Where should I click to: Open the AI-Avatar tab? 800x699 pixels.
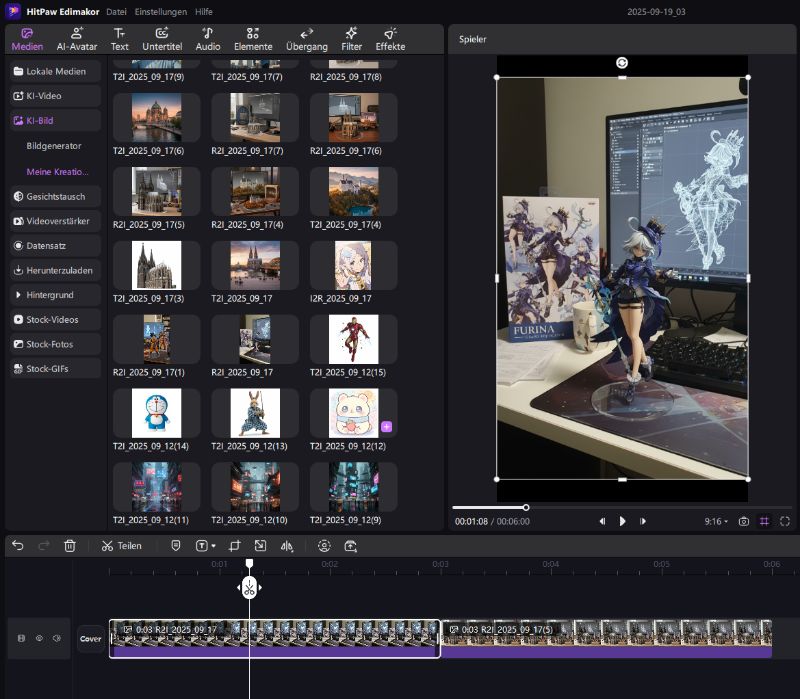[x=77, y=39]
